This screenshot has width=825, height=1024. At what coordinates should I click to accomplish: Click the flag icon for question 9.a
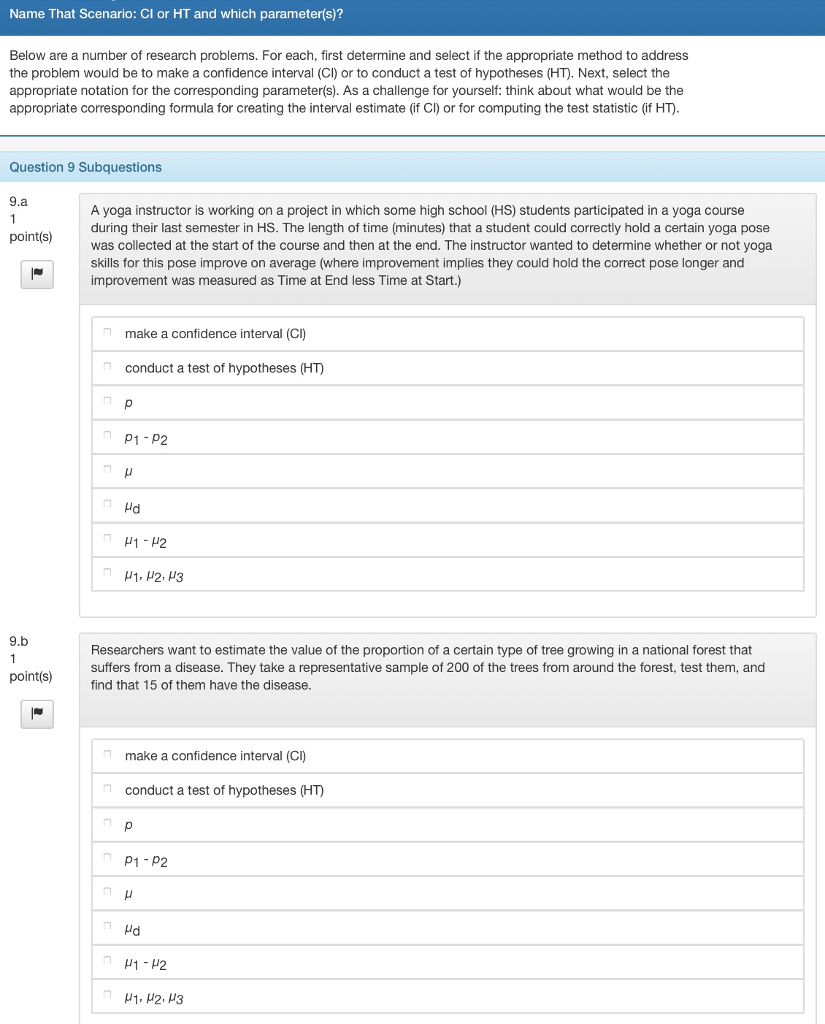(36, 274)
